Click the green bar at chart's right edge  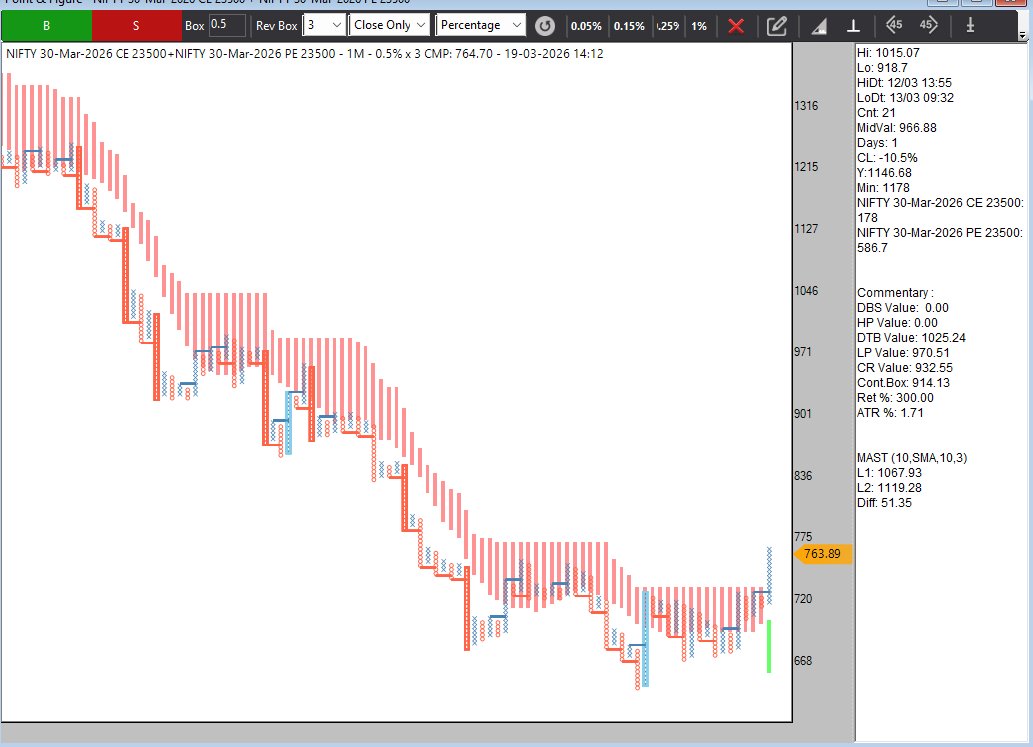point(769,646)
